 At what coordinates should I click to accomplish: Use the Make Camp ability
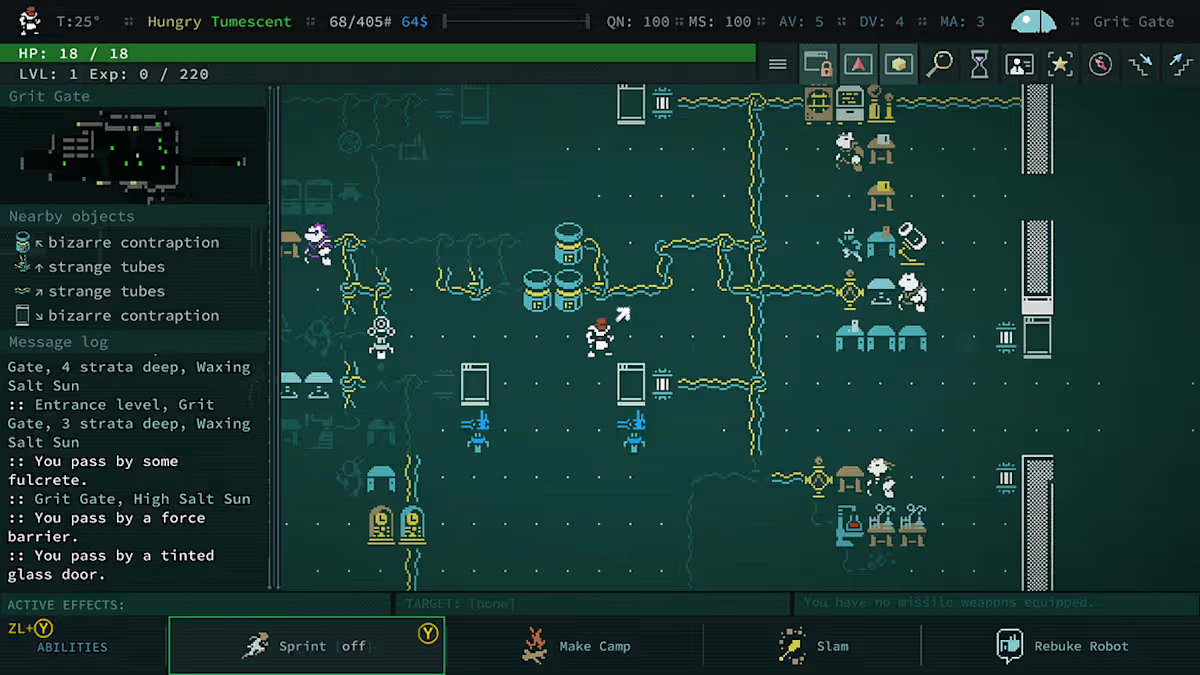[576, 646]
